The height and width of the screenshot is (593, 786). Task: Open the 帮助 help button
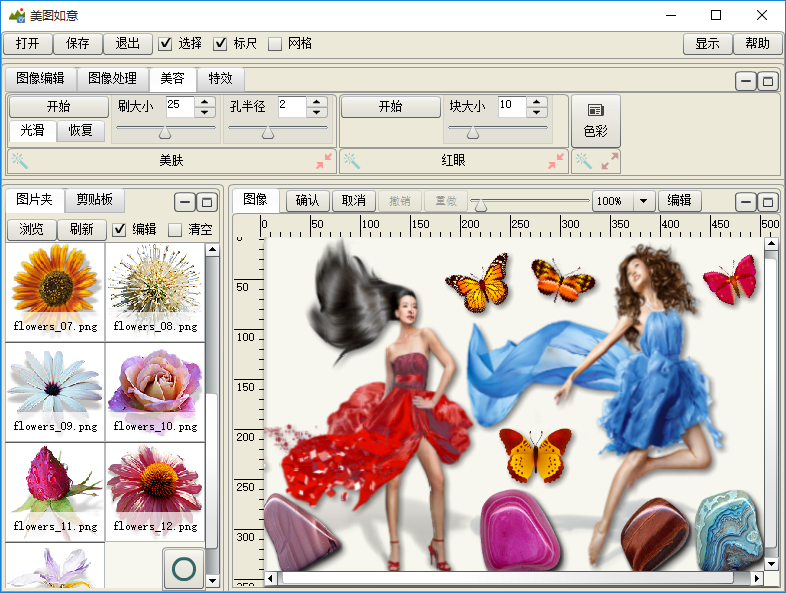pyautogui.click(x=757, y=44)
